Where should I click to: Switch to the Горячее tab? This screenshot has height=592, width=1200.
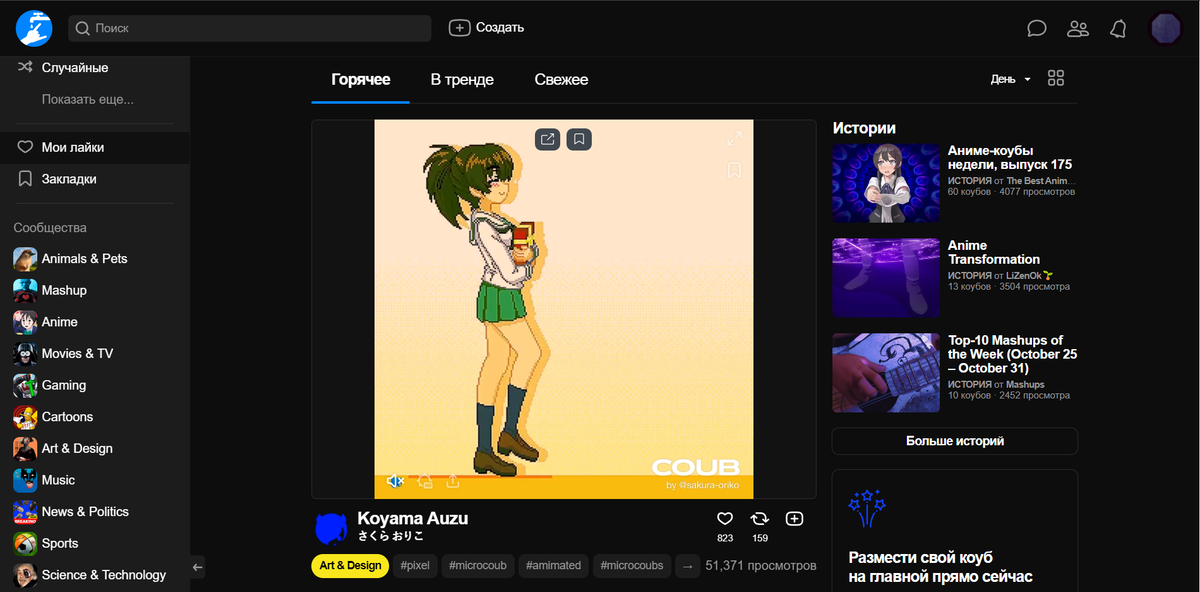click(x=360, y=80)
